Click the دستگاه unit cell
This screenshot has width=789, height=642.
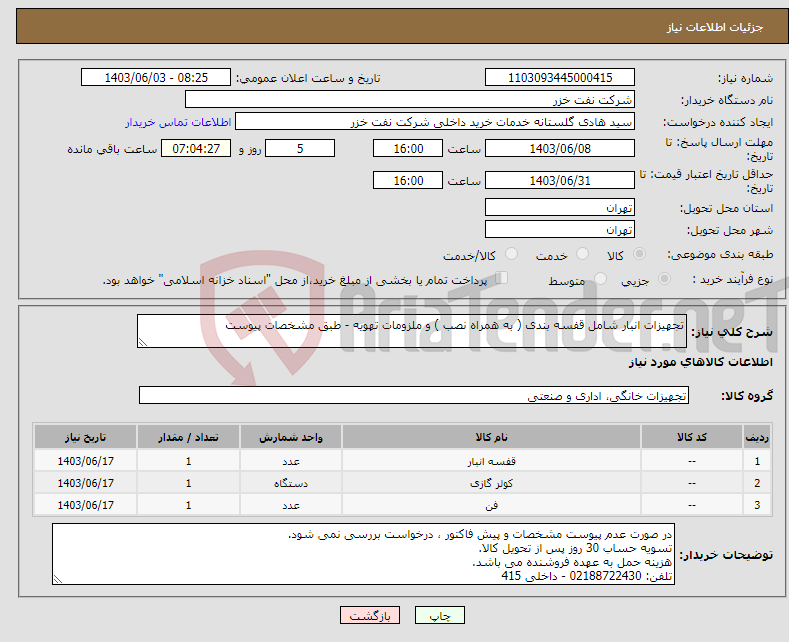[x=291, y=483]
